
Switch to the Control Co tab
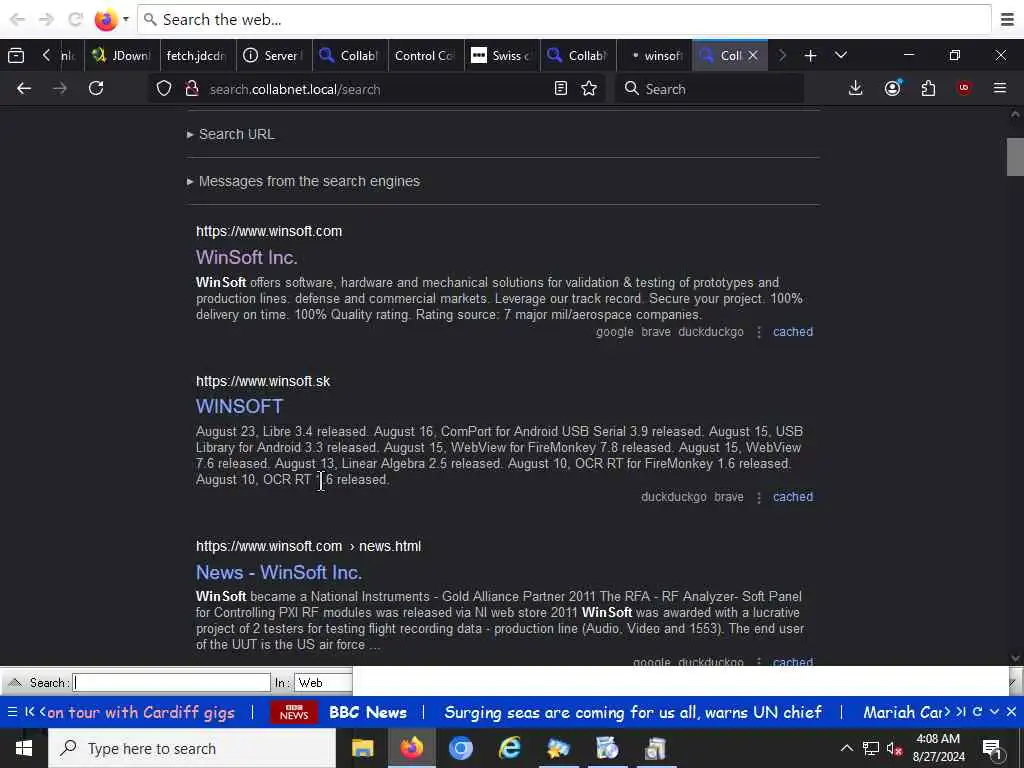424,56
